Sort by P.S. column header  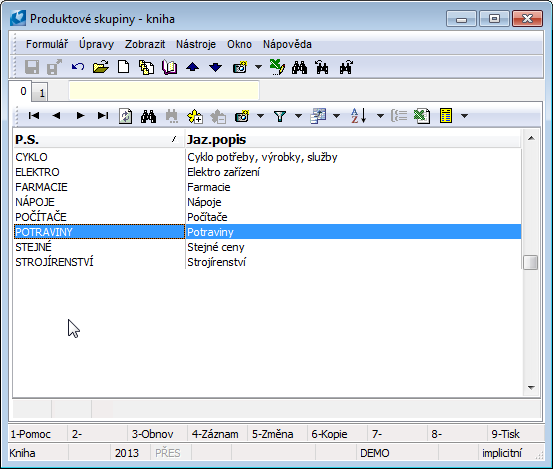[x=99, y=140]
